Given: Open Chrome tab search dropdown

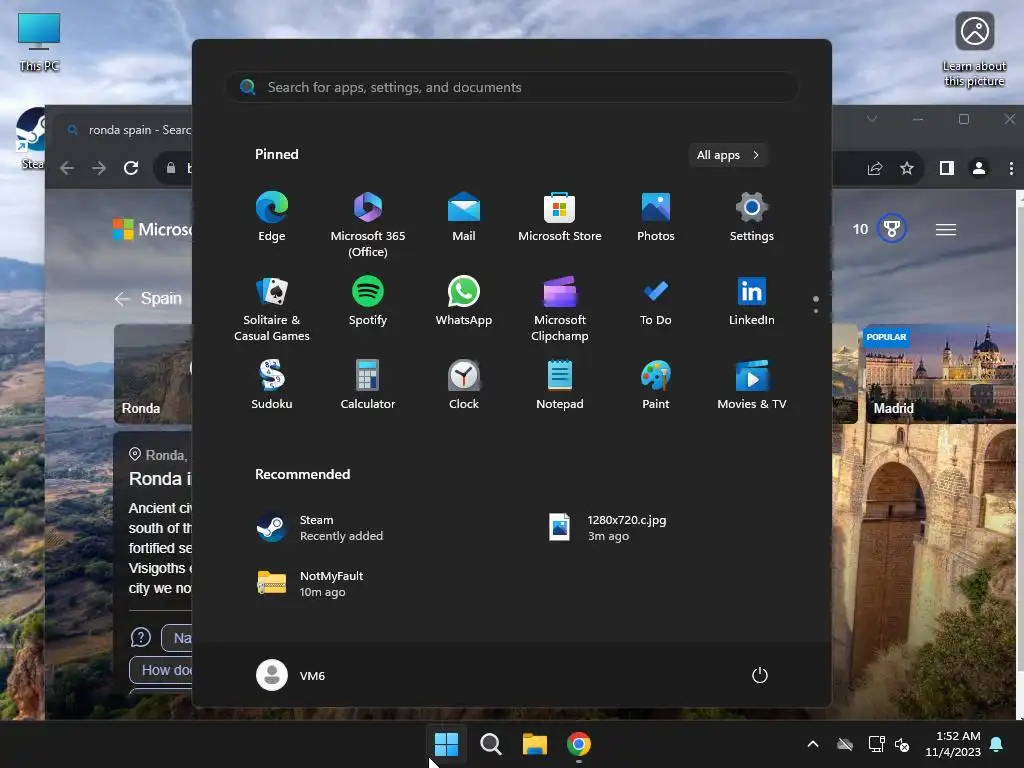Looking at the screenshot, I should 872,119.
